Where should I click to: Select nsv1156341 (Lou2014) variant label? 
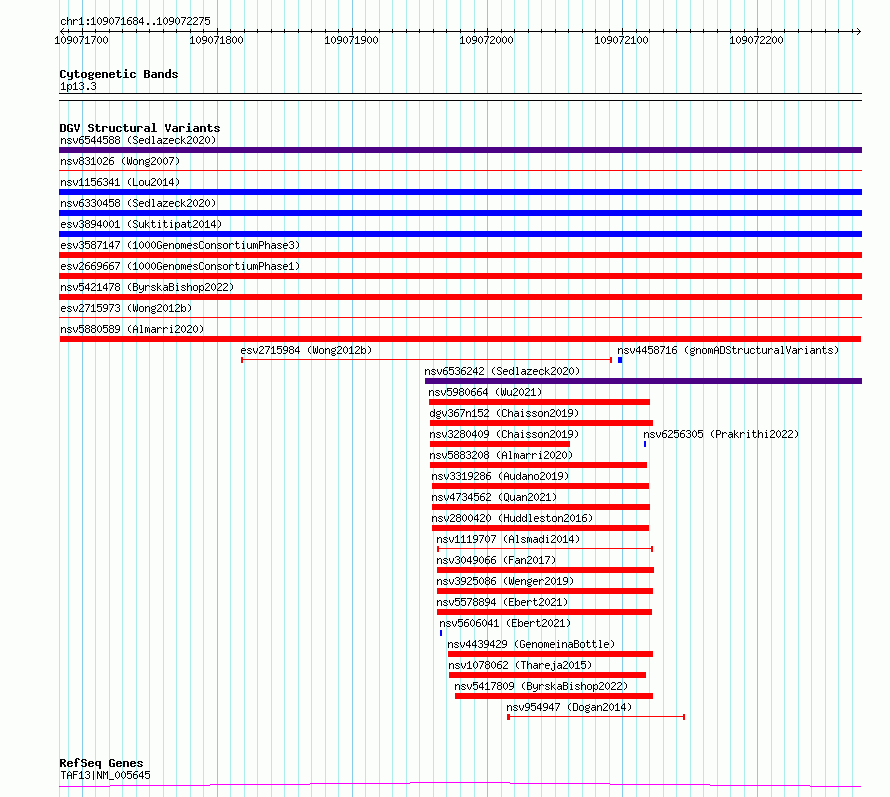click(x=120, y=182)
